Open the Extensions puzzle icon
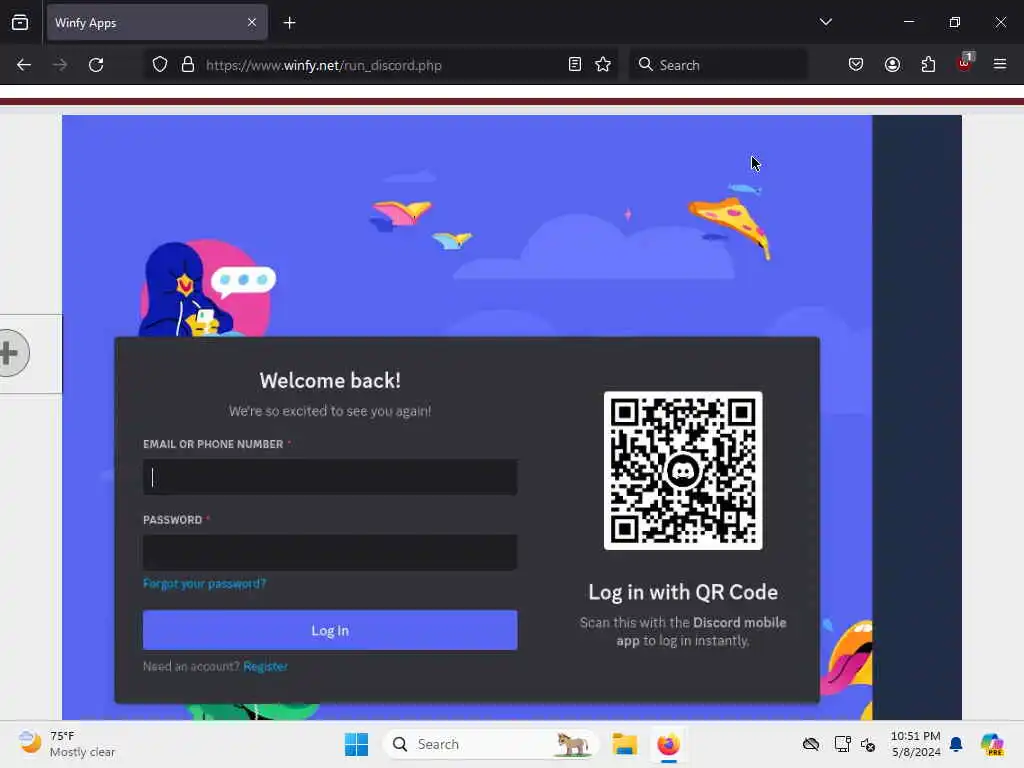This screenshot has width=1024, height=768. [x=928, y=65]
